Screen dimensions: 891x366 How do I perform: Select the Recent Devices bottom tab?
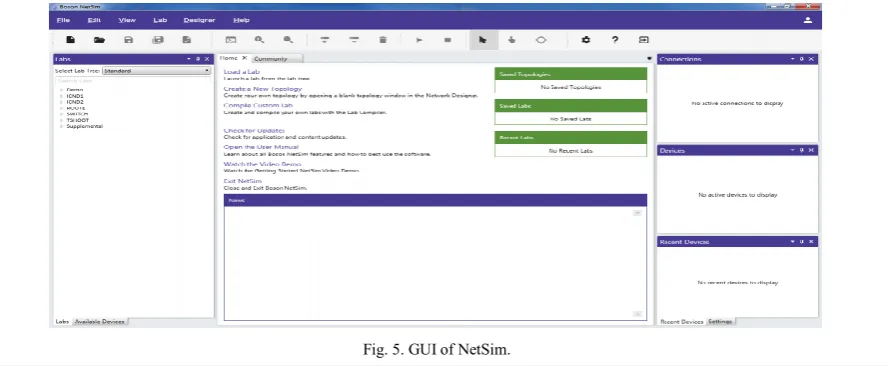click(x=681, y=322)
